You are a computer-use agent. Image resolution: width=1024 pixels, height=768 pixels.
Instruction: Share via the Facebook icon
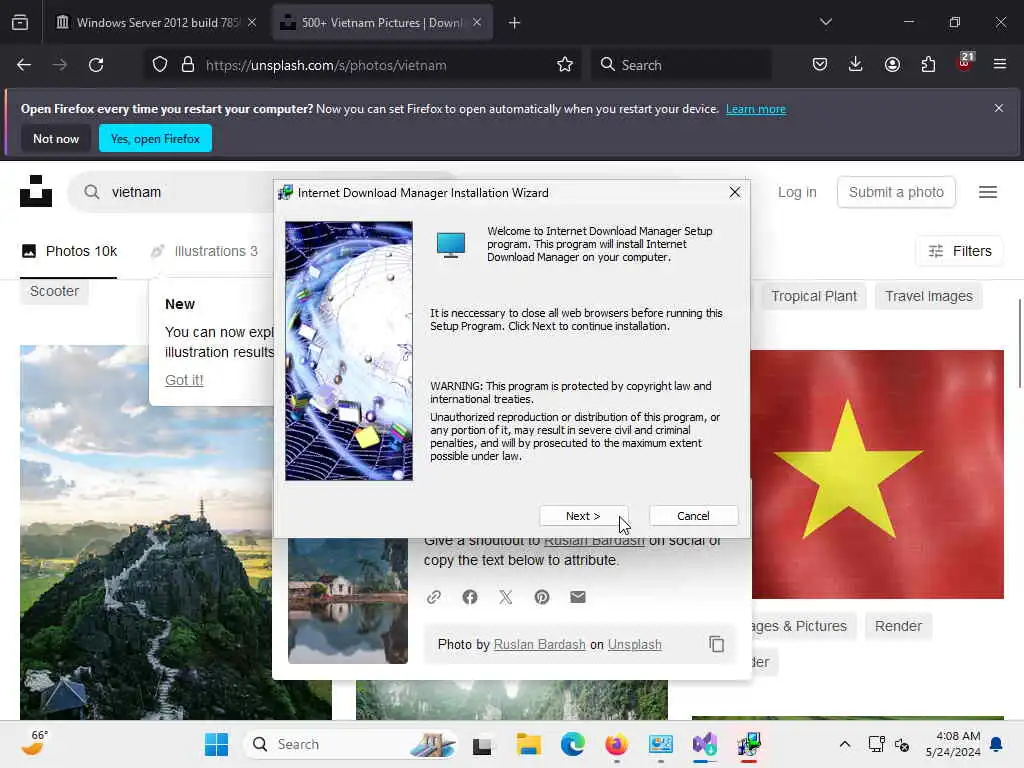click(x=470, y=597)
